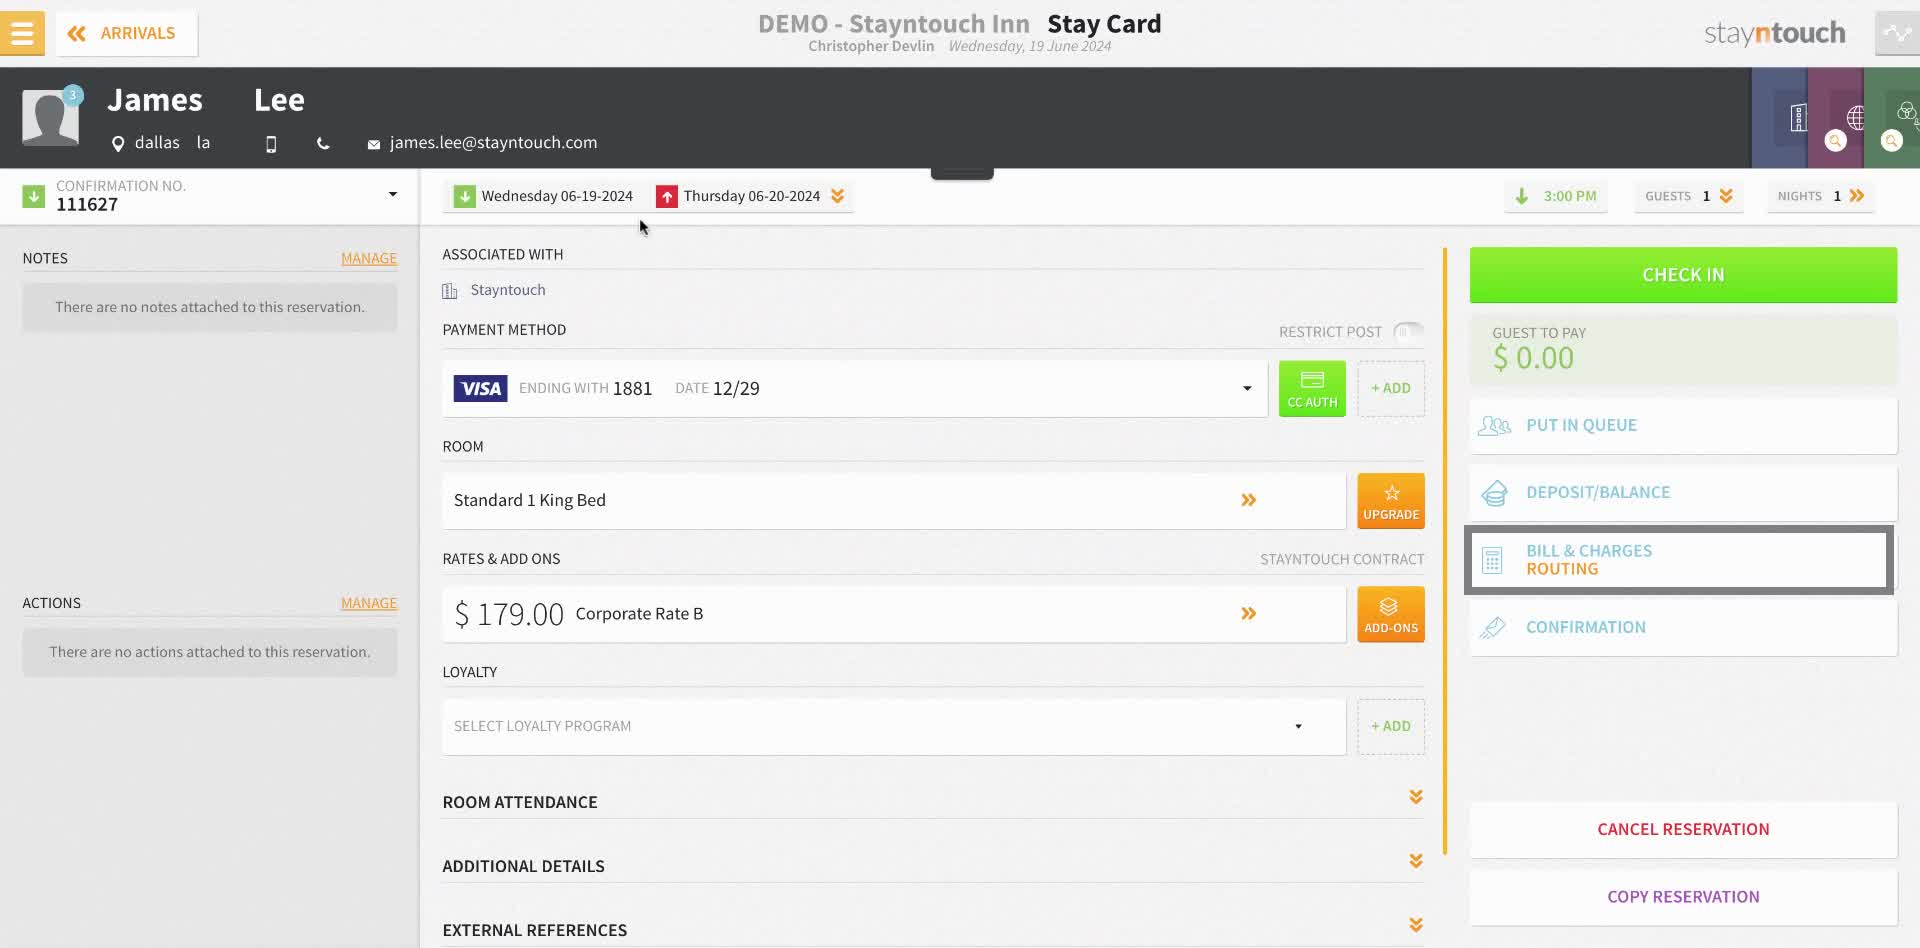This screenshot has width=1920, height=948.
Task: Open Standard 1 King Bed room details
Action: click(894, 500)
